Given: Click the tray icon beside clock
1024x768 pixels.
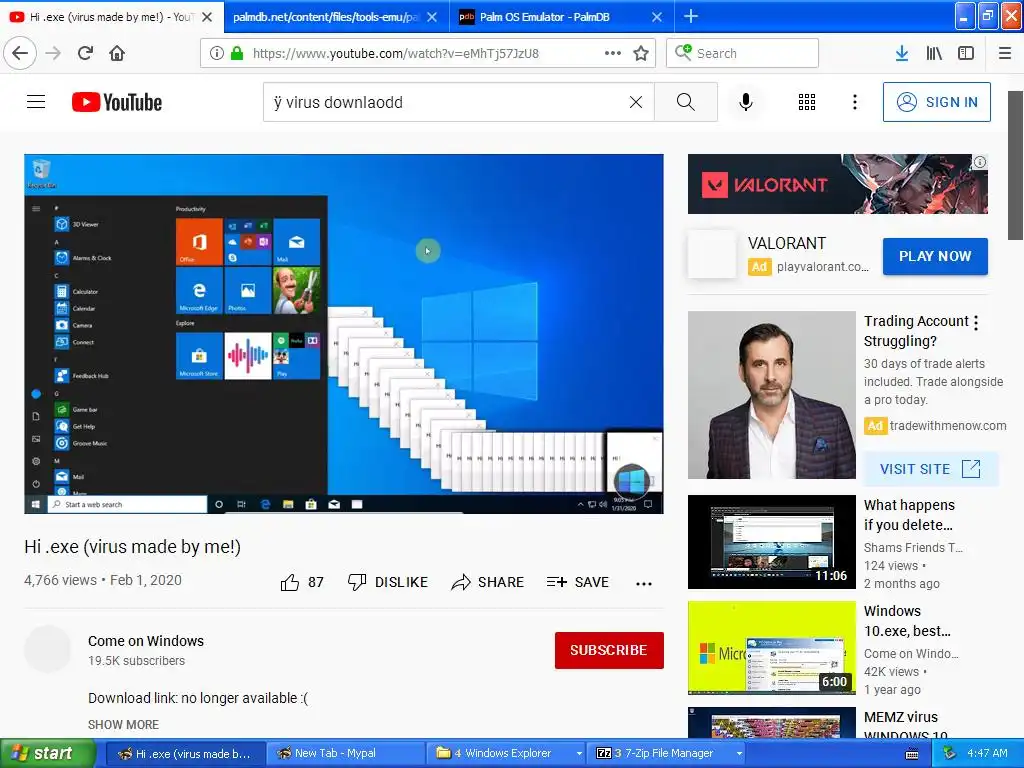Looking at the screenshot, I should (949, 753).
